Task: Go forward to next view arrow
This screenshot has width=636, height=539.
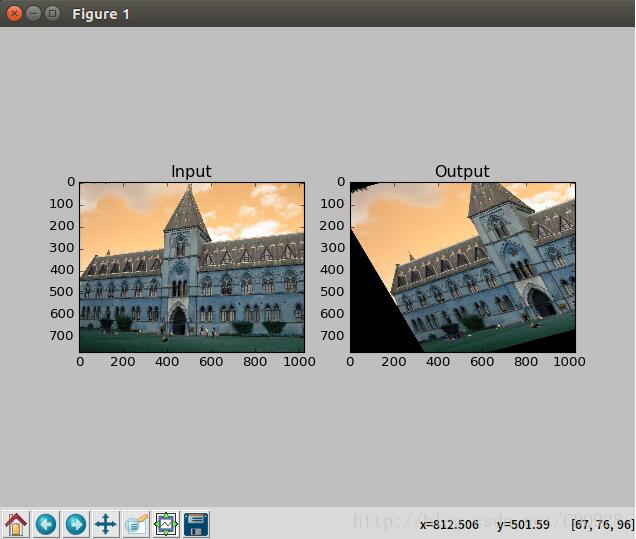Action: [75, 524]
